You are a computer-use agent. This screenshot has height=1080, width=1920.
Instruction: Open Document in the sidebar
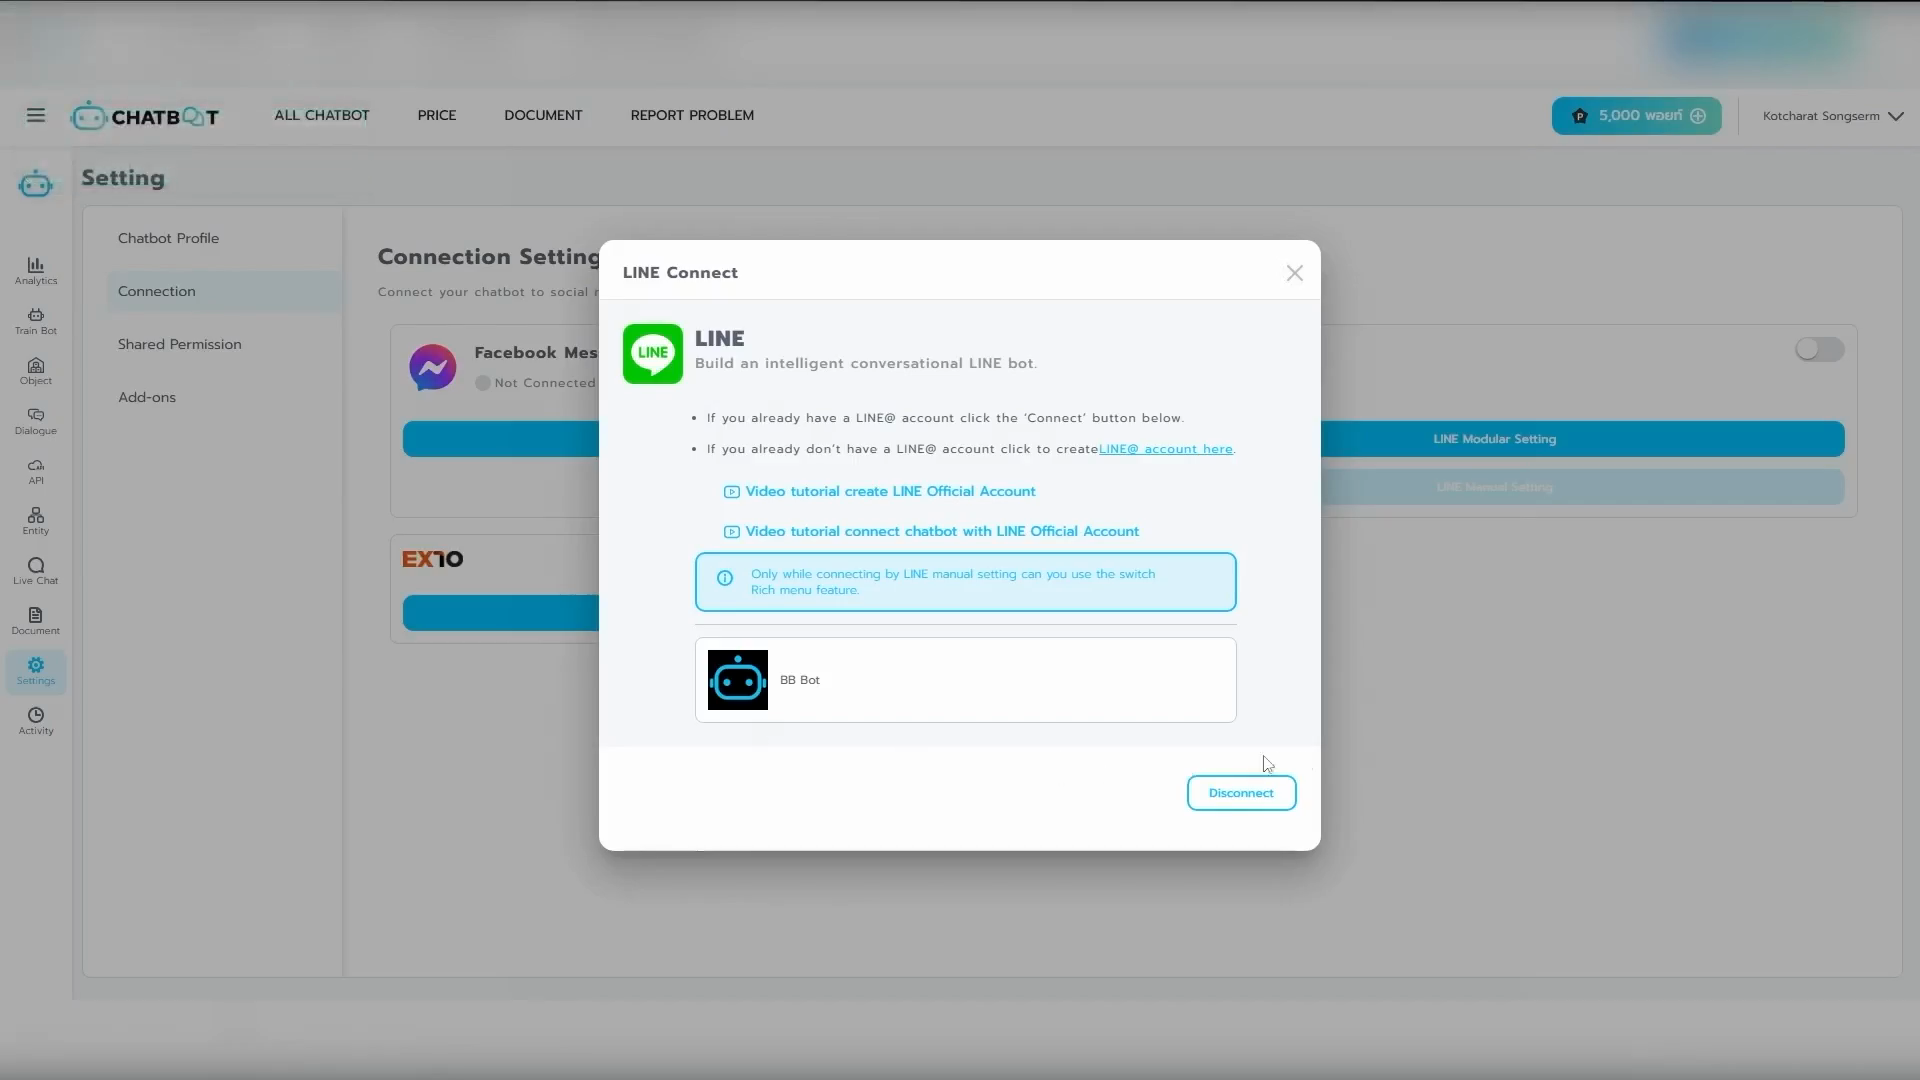coord(36,620)
